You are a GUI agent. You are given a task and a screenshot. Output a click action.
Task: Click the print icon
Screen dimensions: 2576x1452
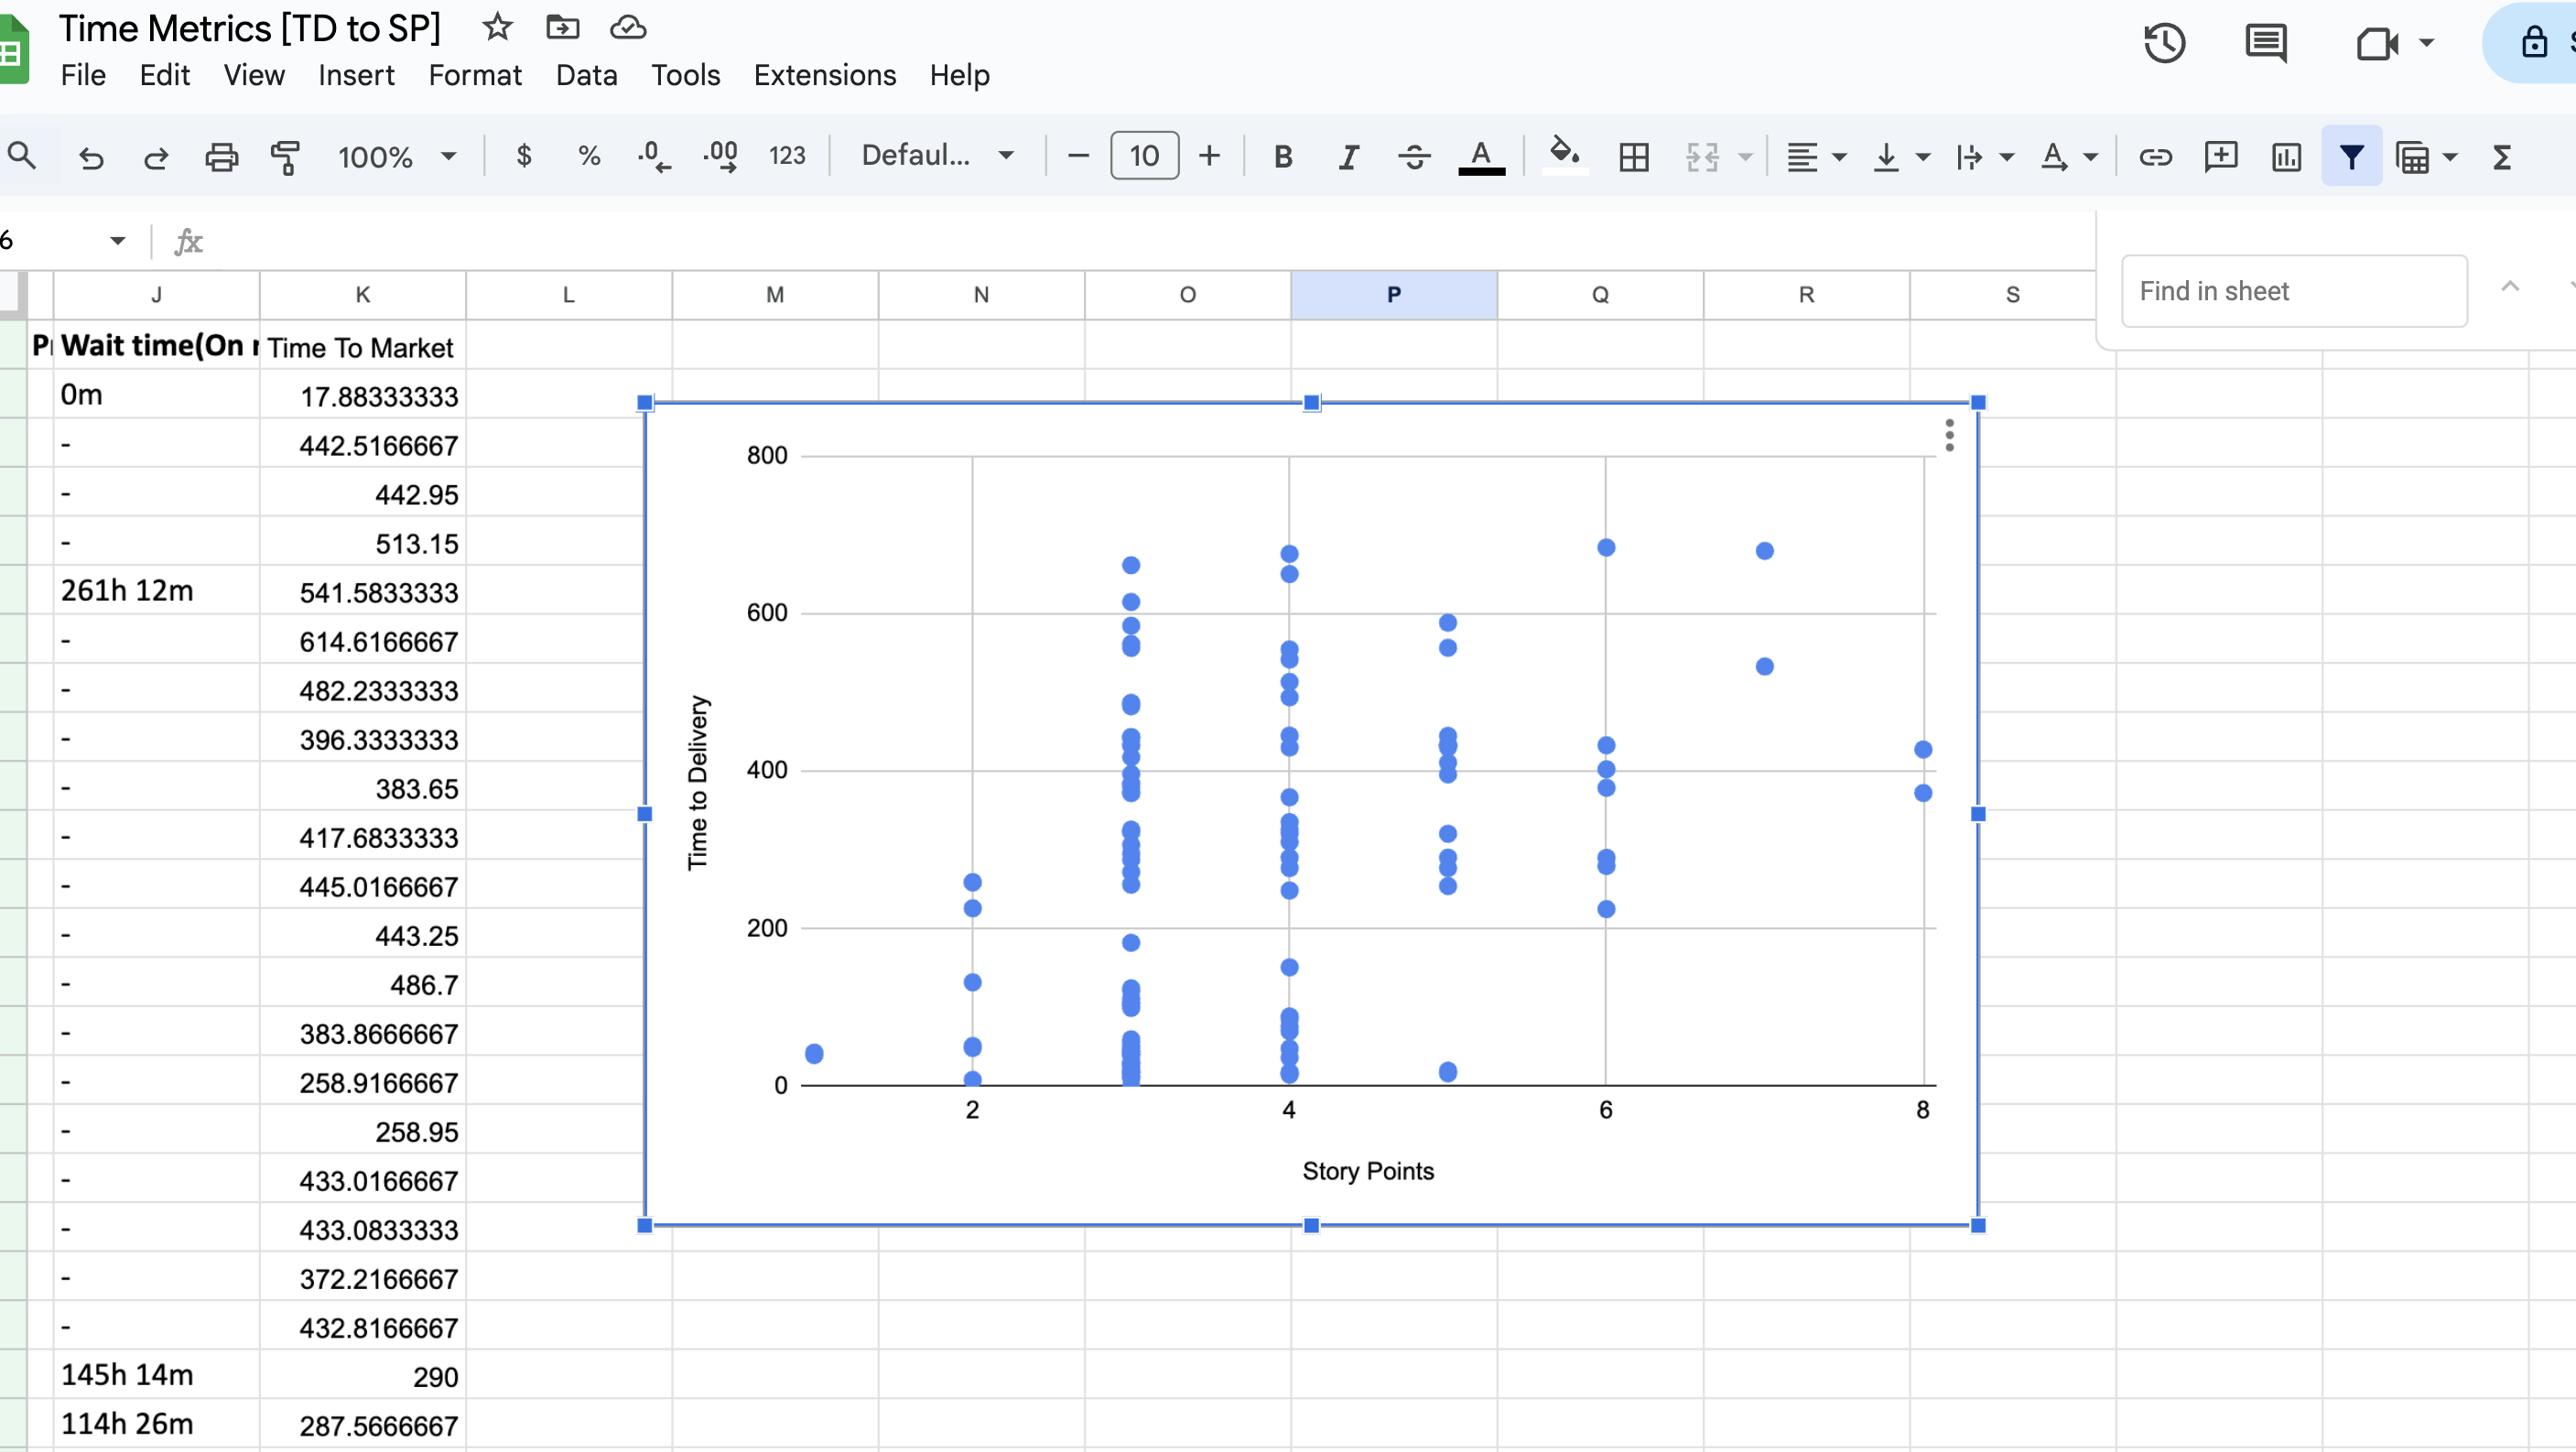tap(222, 157)
